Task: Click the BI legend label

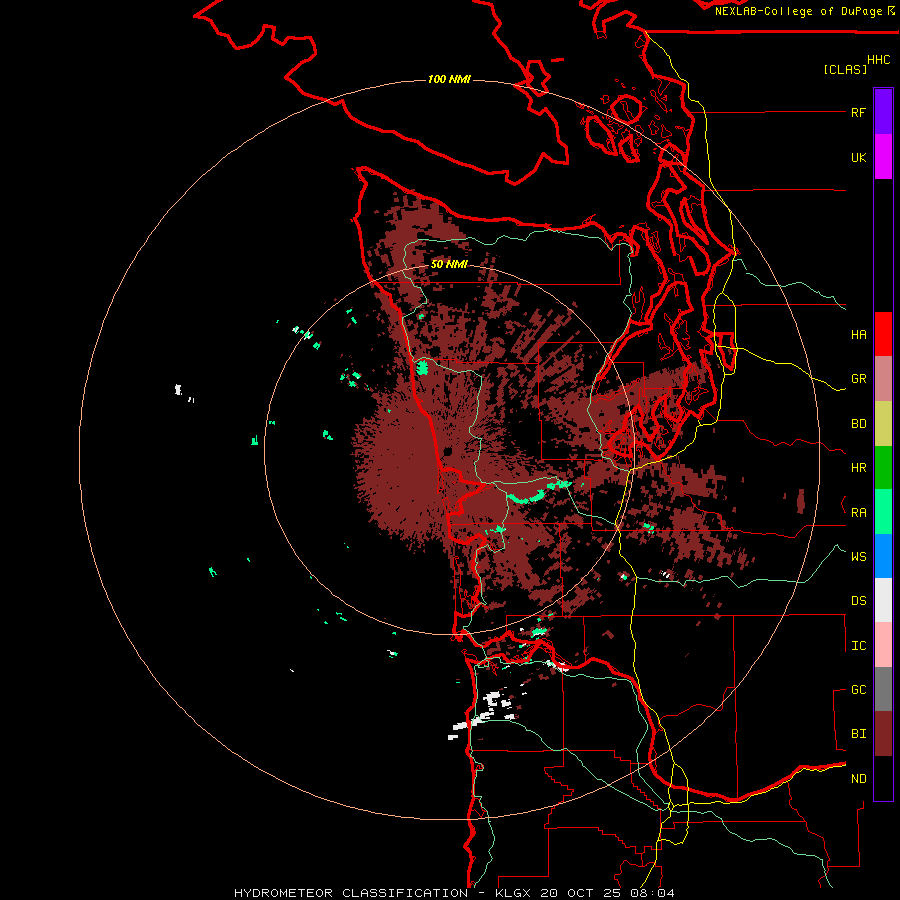Action: pyautogui.click(x=858, y=734)
